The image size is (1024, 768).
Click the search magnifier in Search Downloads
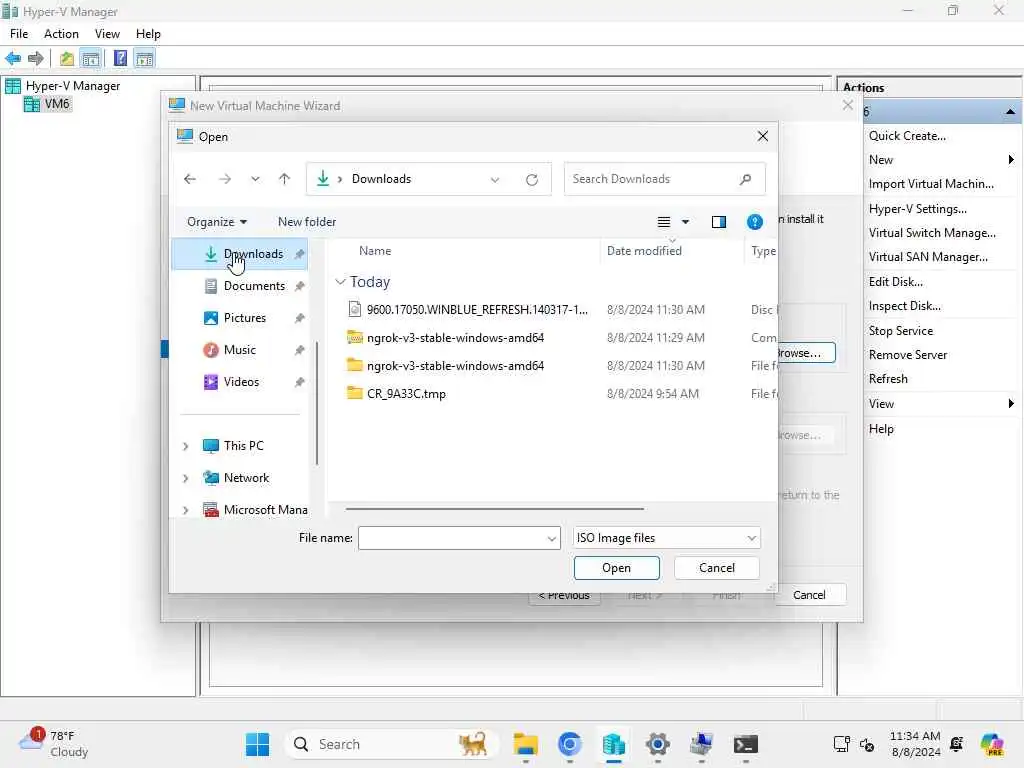(745, 179)
